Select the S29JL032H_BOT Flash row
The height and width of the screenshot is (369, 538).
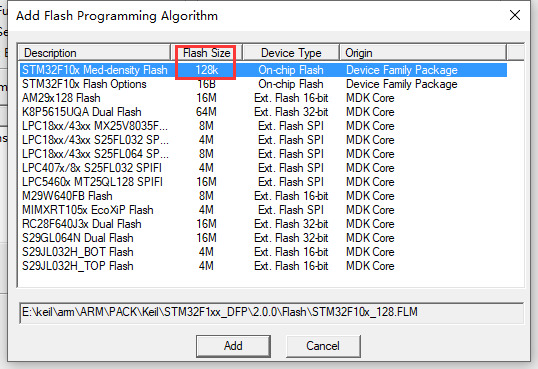click(x=263, y=252)
